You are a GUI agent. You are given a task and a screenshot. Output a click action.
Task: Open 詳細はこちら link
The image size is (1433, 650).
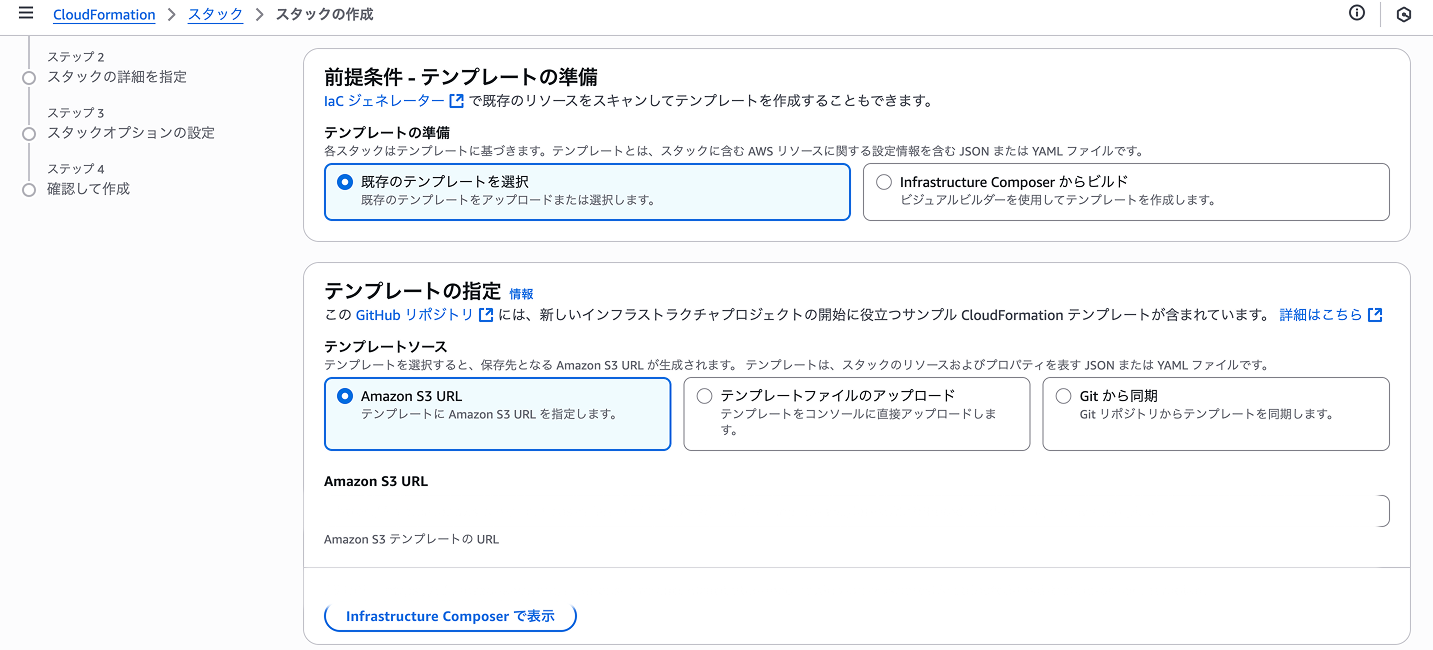coord(1321,315)
